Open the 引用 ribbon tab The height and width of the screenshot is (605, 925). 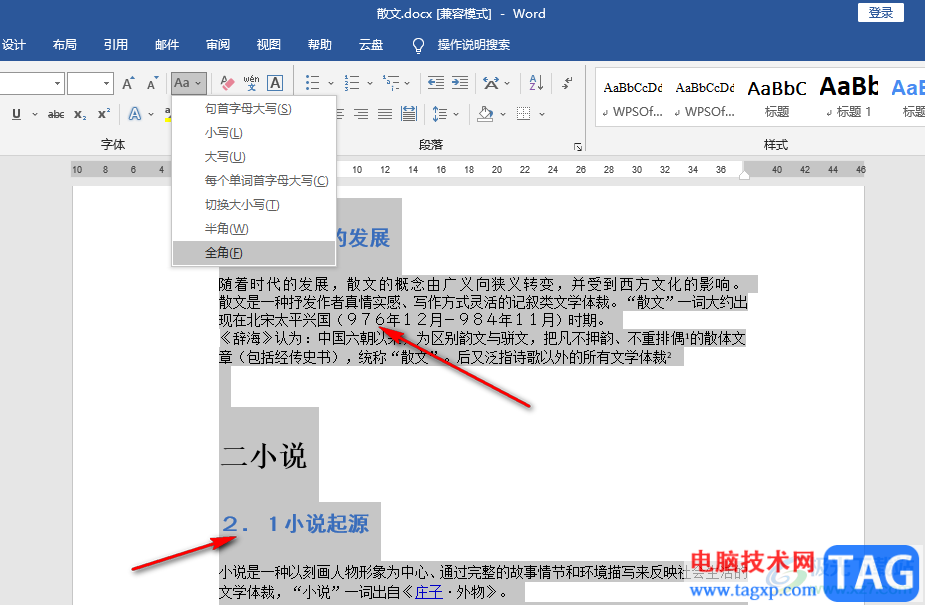pos(116,45)
